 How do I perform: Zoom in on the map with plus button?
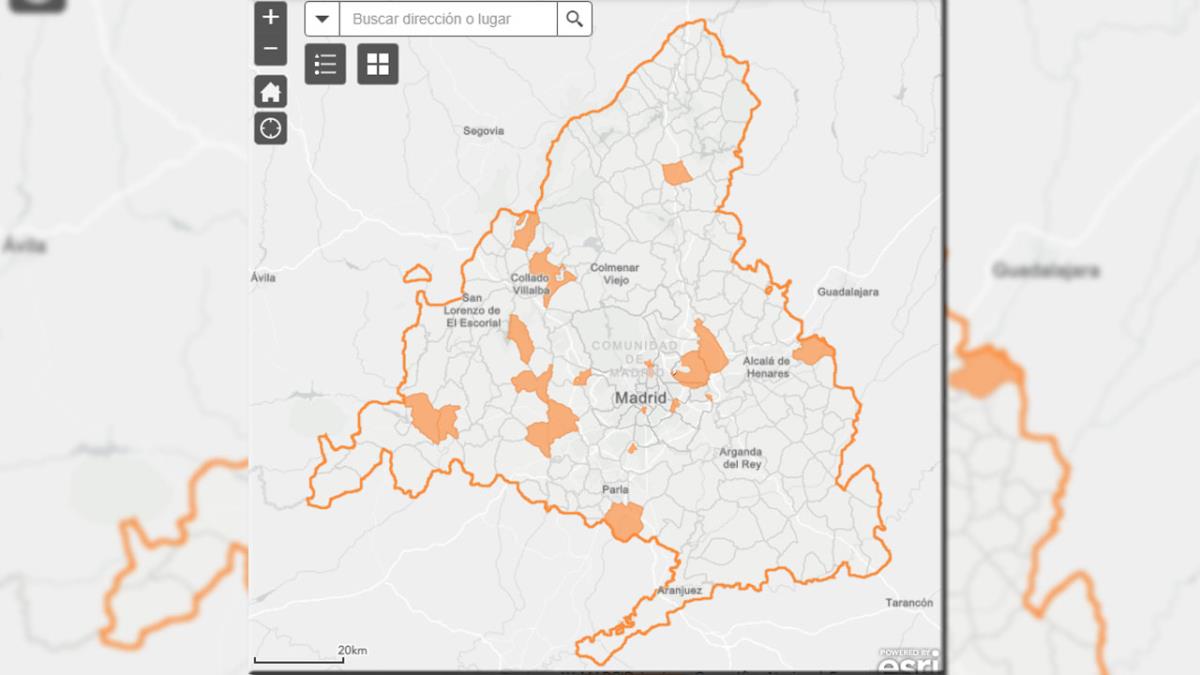(270, 17)
